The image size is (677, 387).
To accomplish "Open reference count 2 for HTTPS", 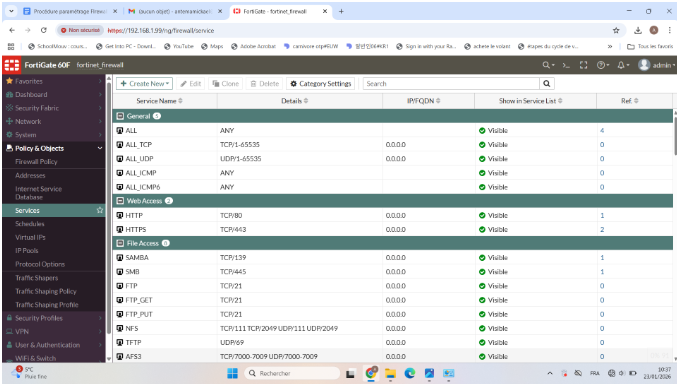I will tap(602, 229).
